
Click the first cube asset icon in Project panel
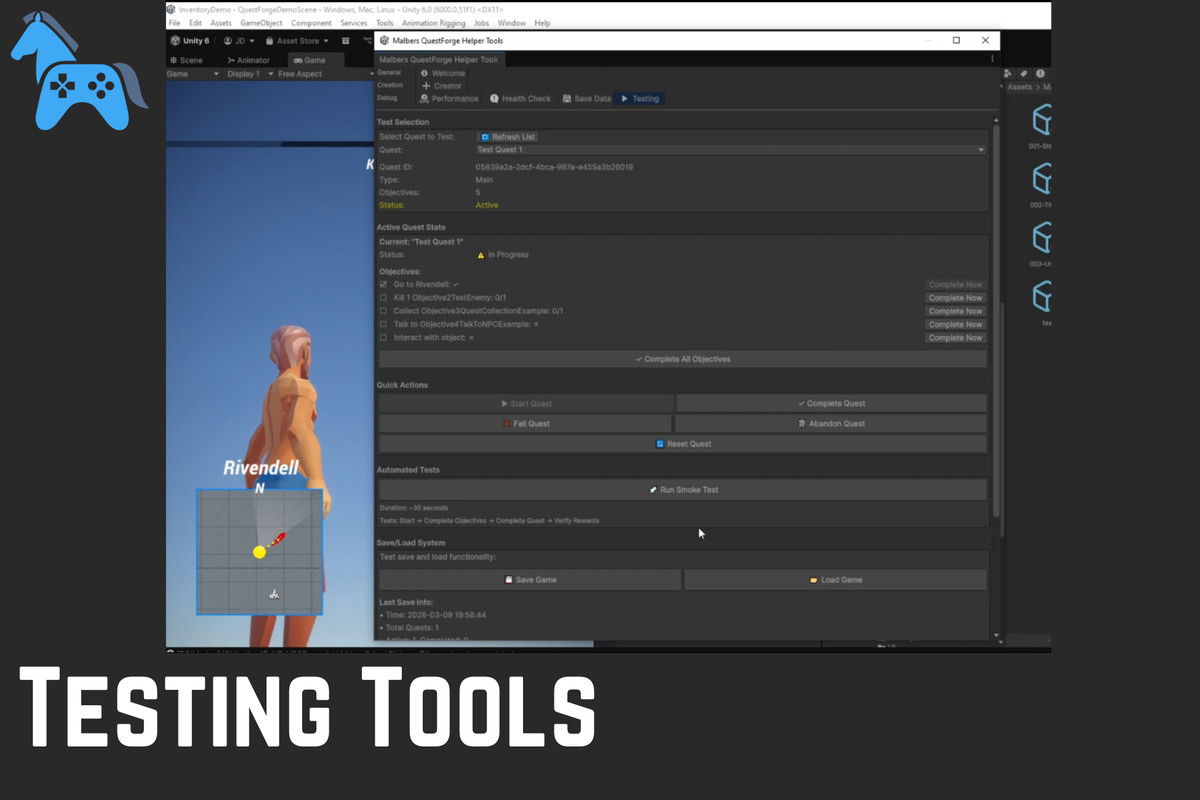point(1042,121)
